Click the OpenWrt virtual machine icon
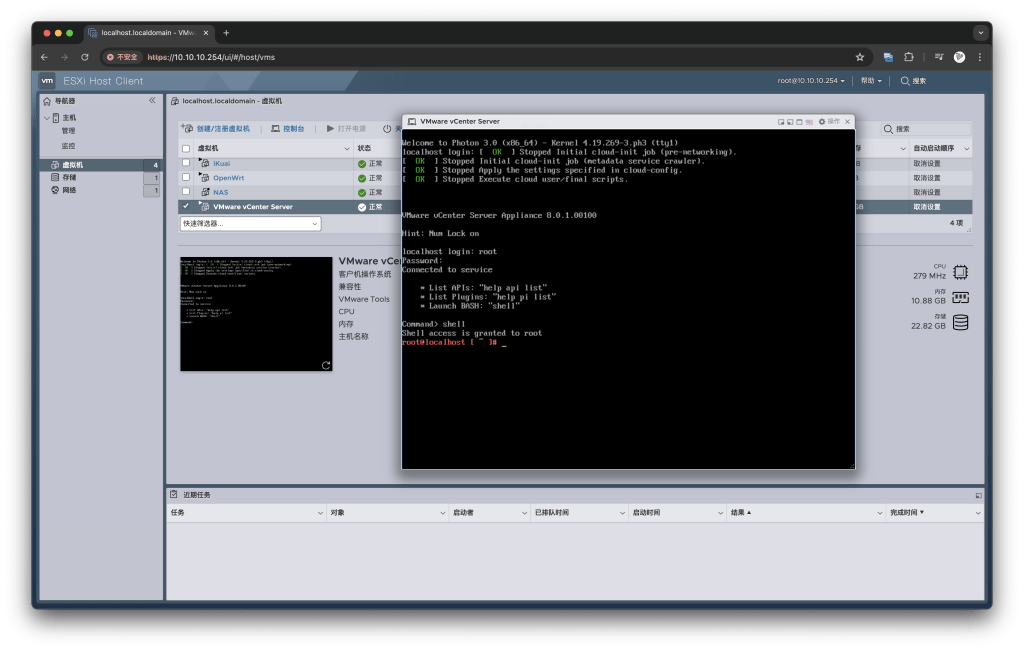1024x651 pixels. click(205, 178)
